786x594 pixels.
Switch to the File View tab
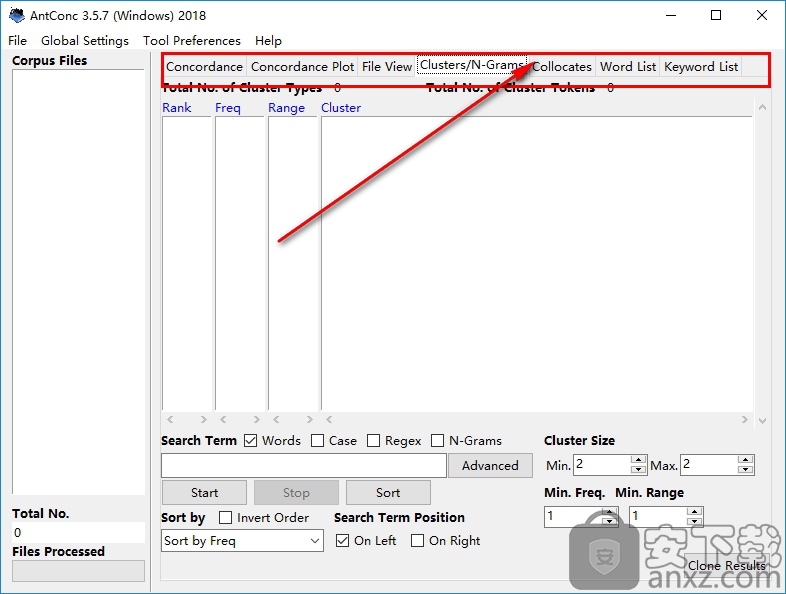coord(386,67)
